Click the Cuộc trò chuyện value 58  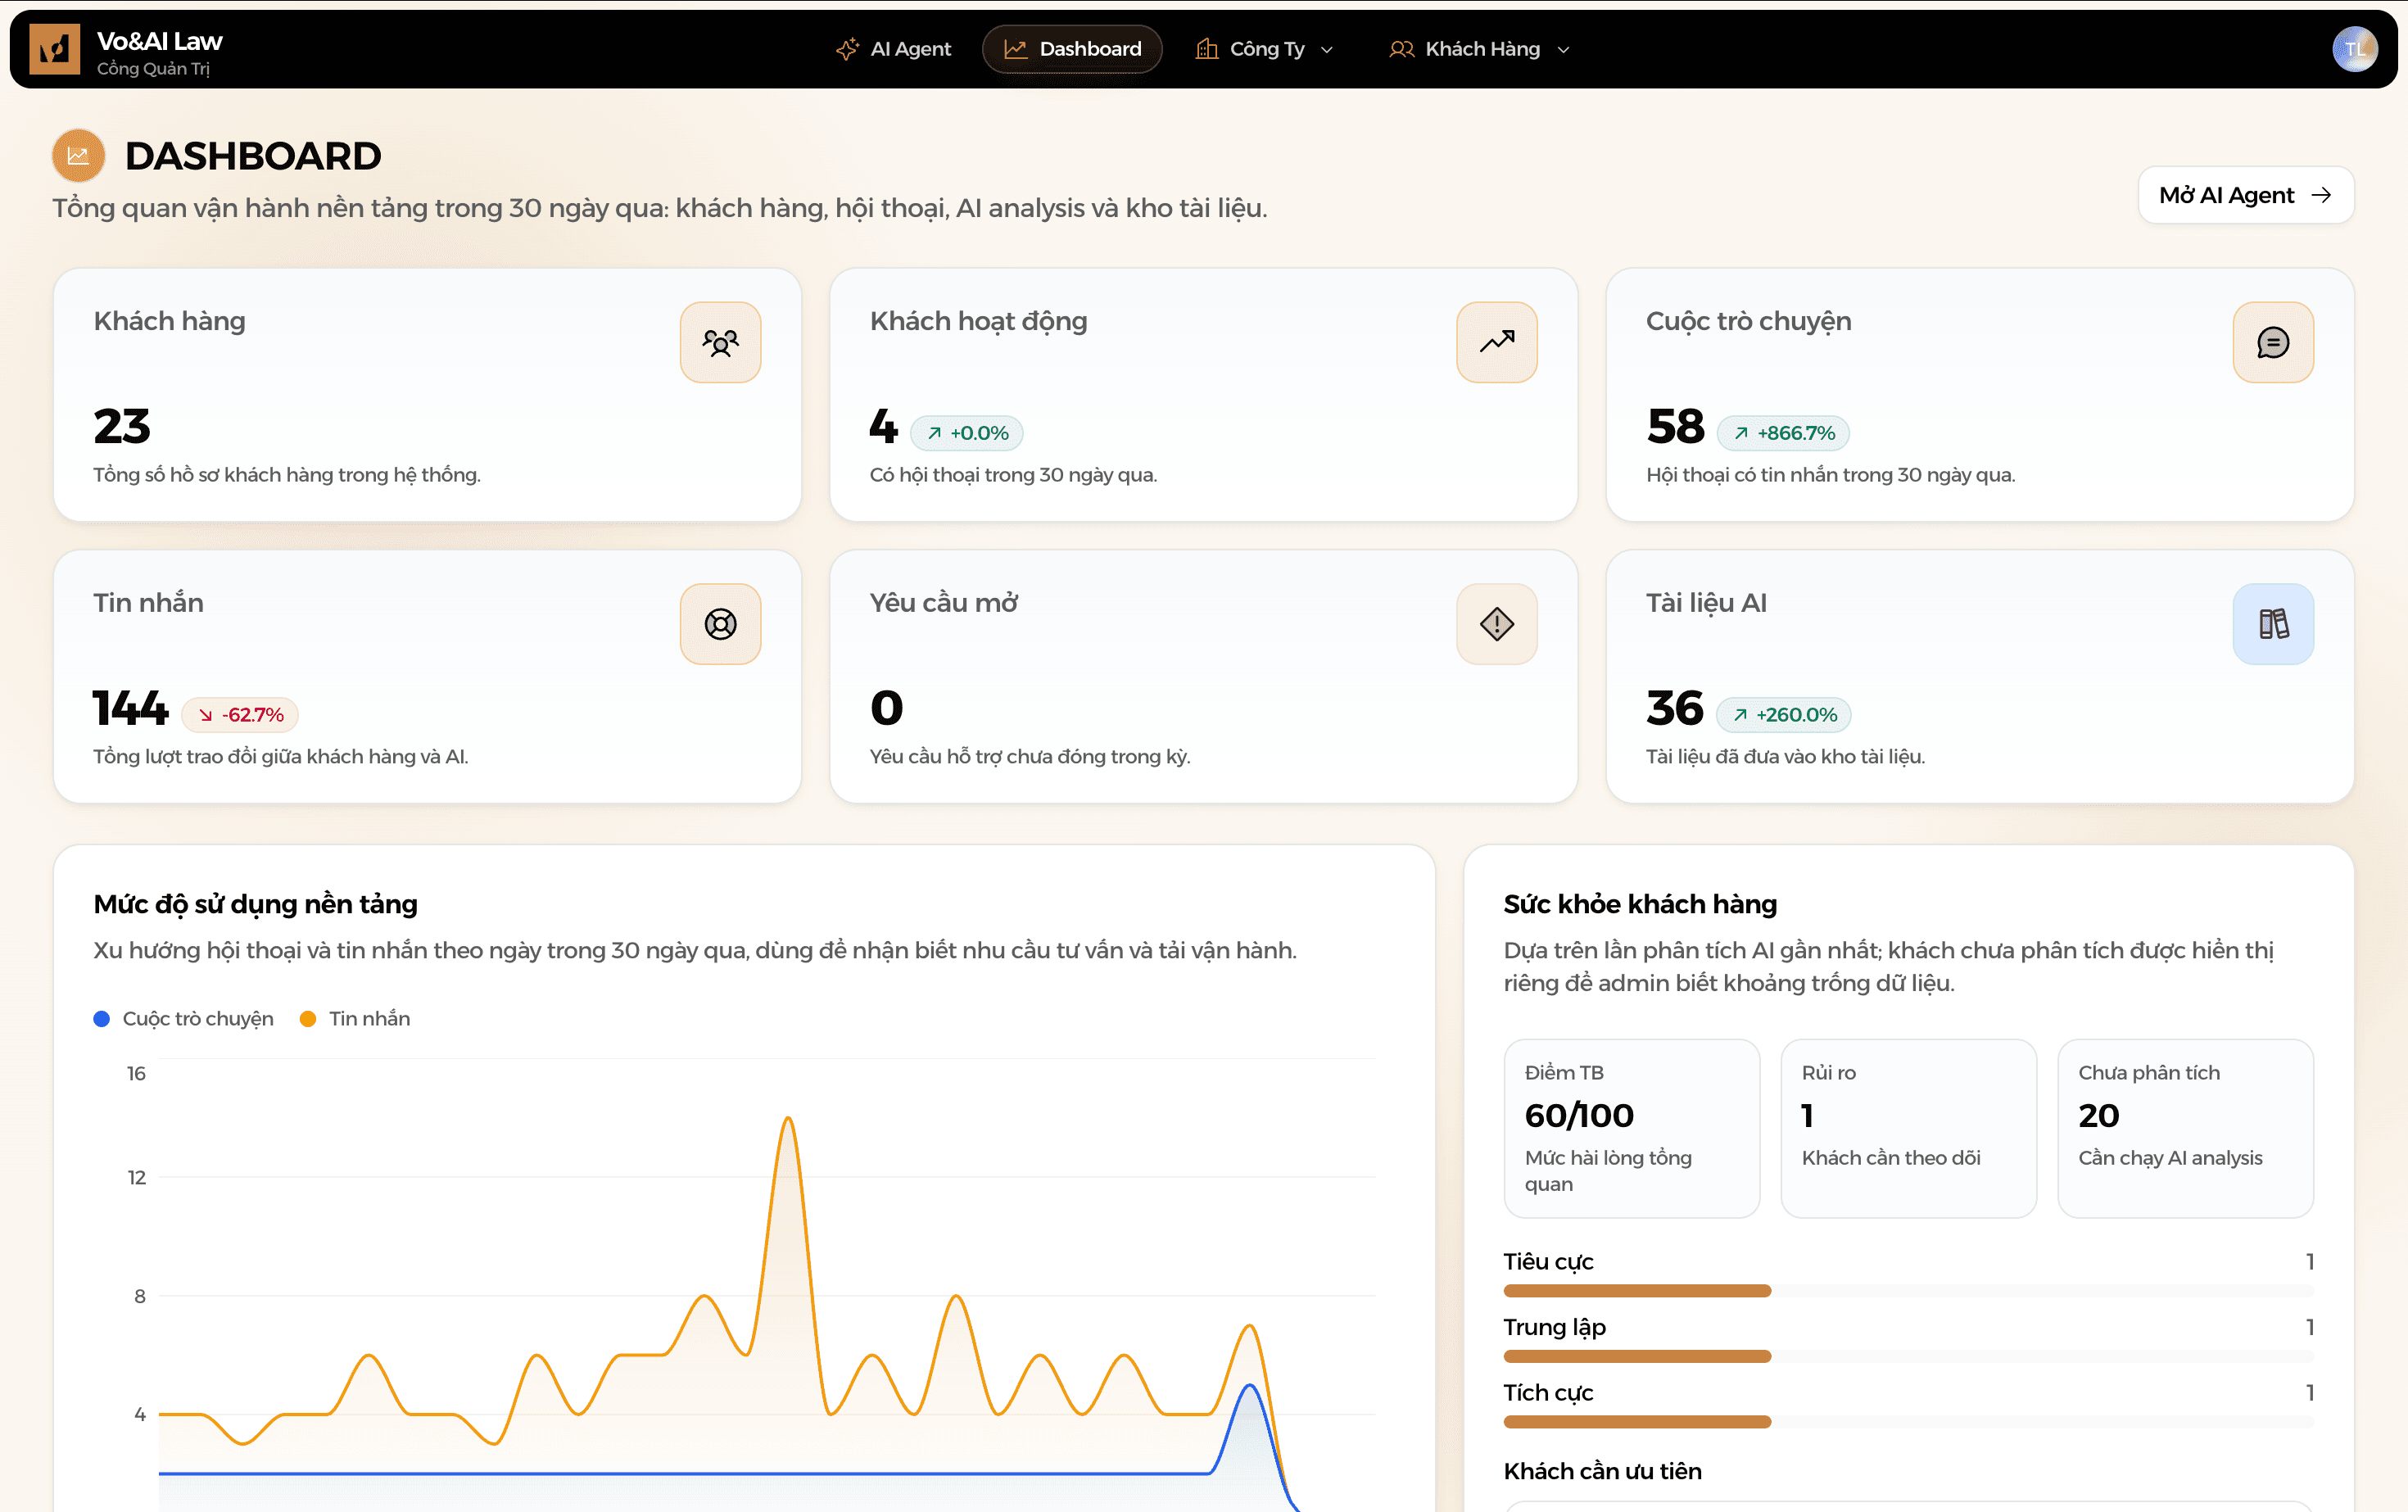(x=1675, y=427)
